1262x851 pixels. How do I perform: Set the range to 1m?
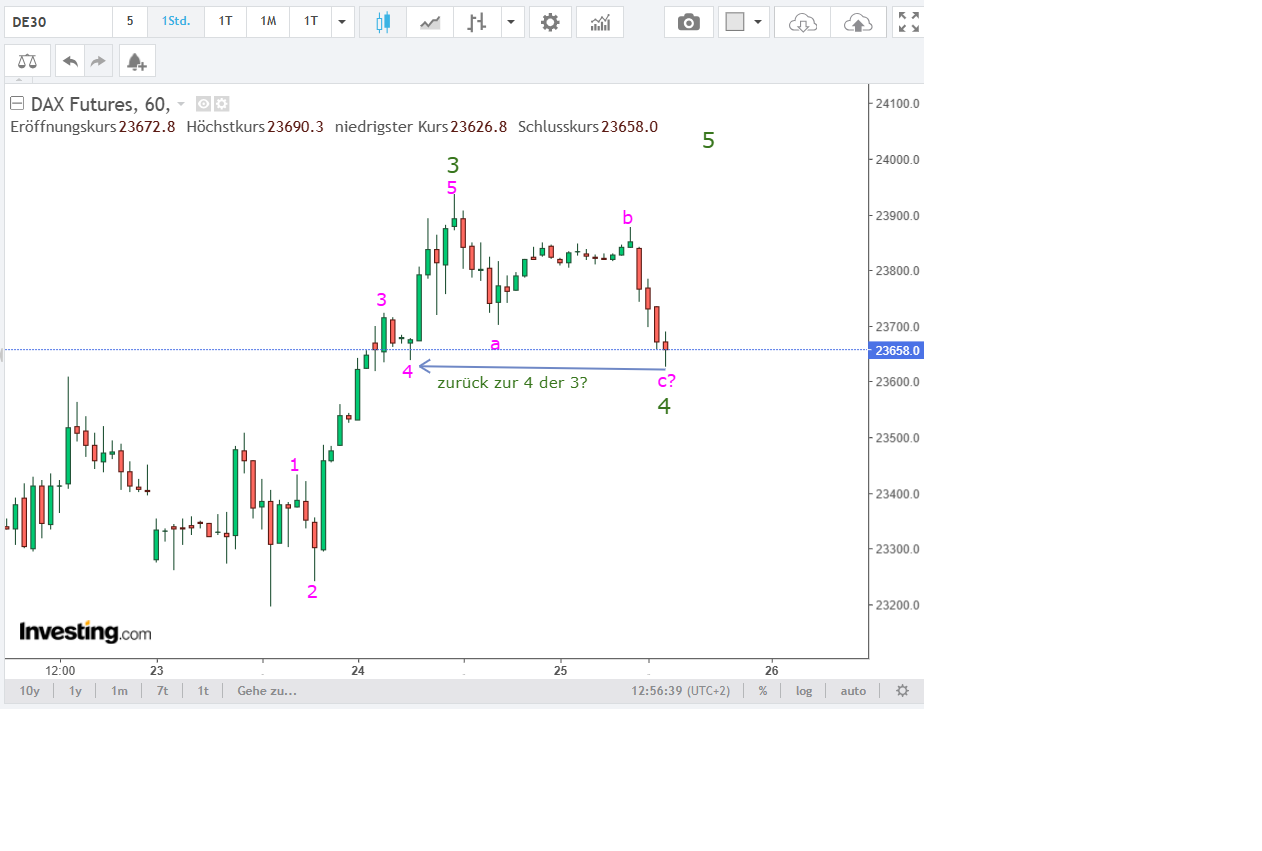(x=119, y=691)
